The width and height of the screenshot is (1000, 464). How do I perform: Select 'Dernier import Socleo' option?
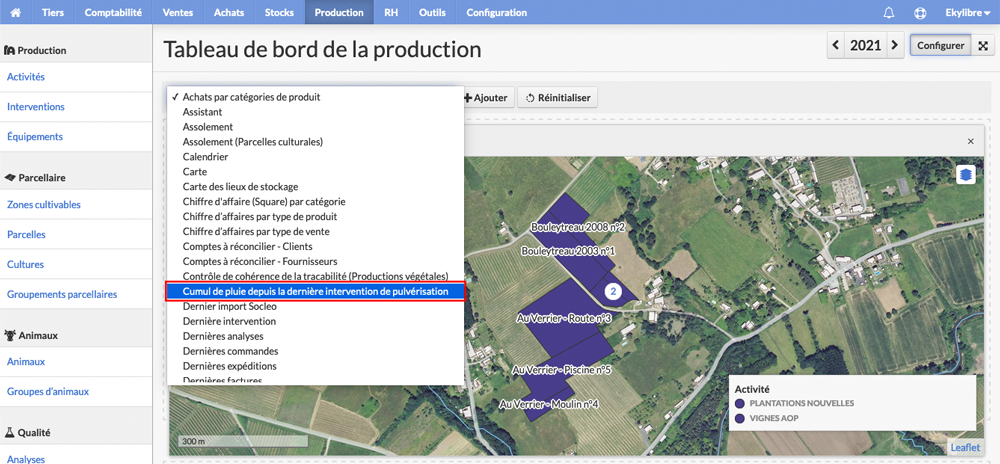click(x=315, y=306)
